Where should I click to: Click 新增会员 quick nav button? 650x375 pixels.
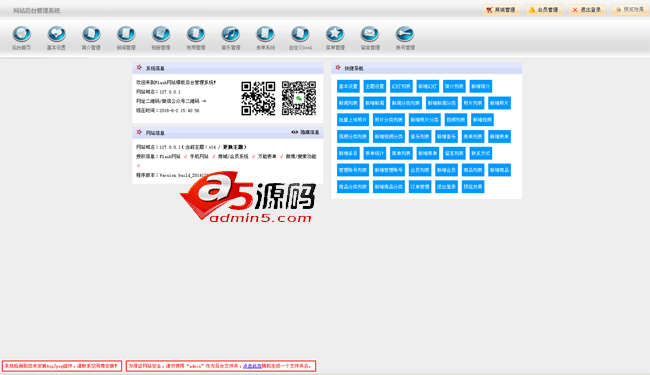[446, 170]
